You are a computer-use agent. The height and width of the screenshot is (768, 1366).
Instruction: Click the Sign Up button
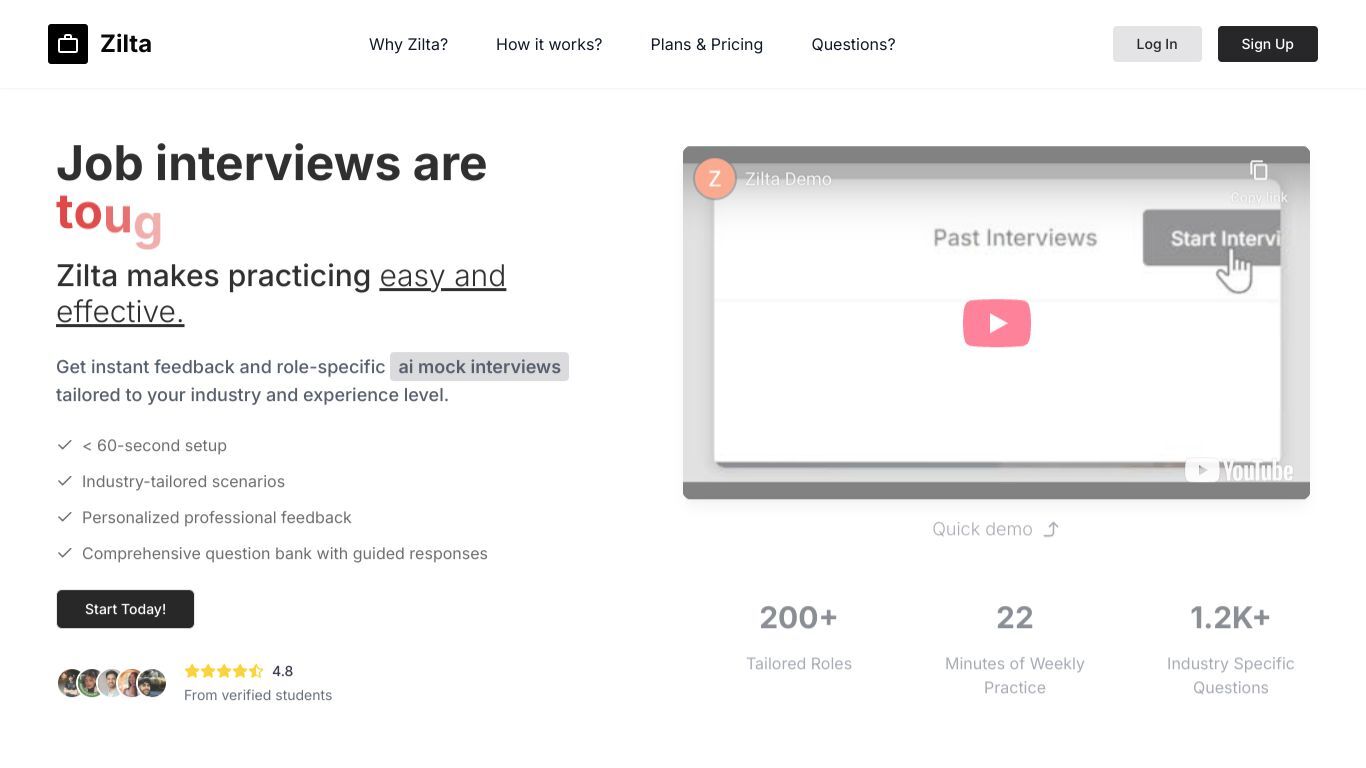[x=1267, y=44]
